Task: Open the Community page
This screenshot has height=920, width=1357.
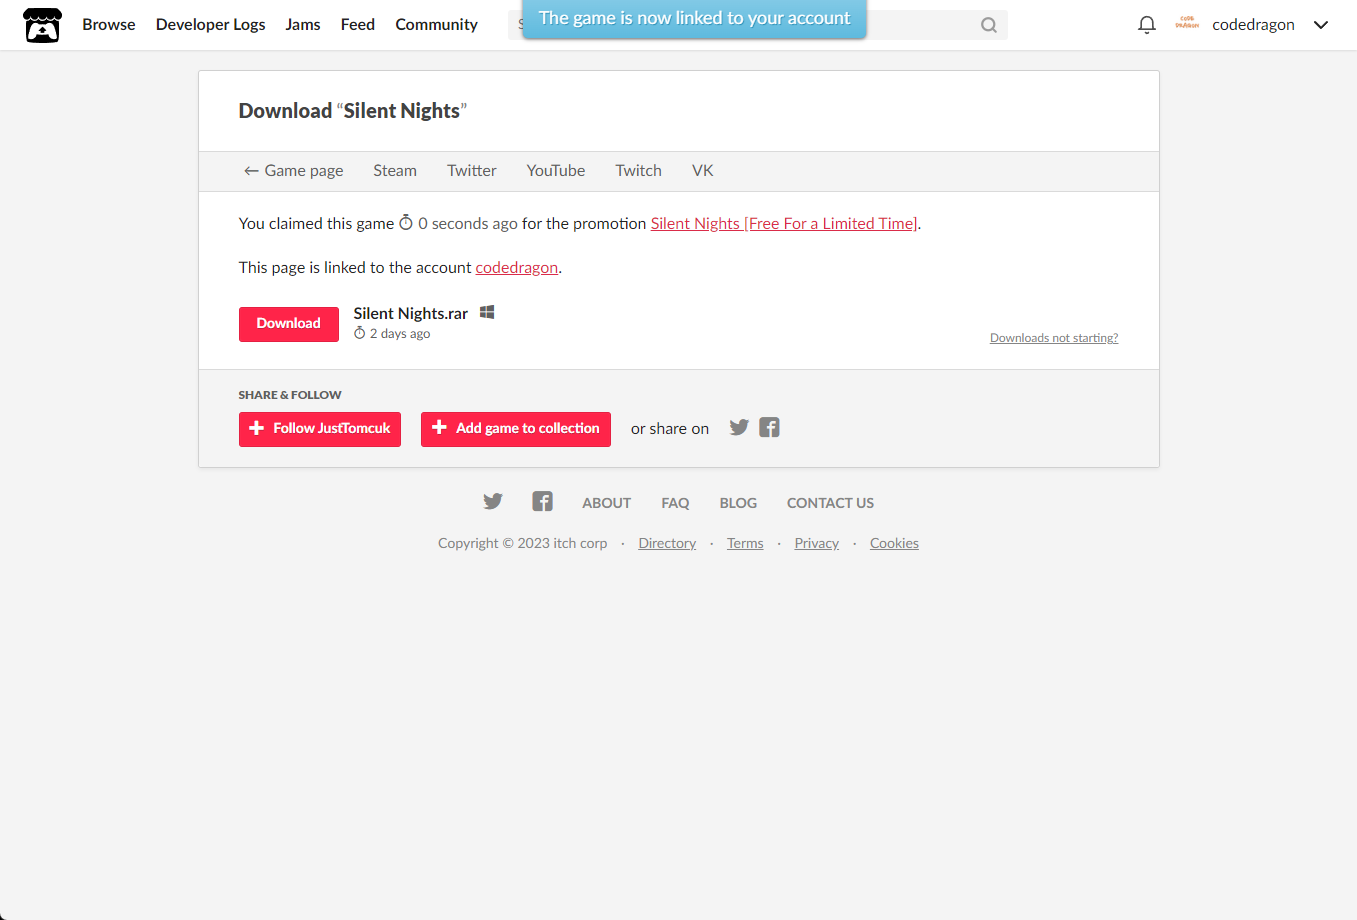Action: click(x=437, y=25)
